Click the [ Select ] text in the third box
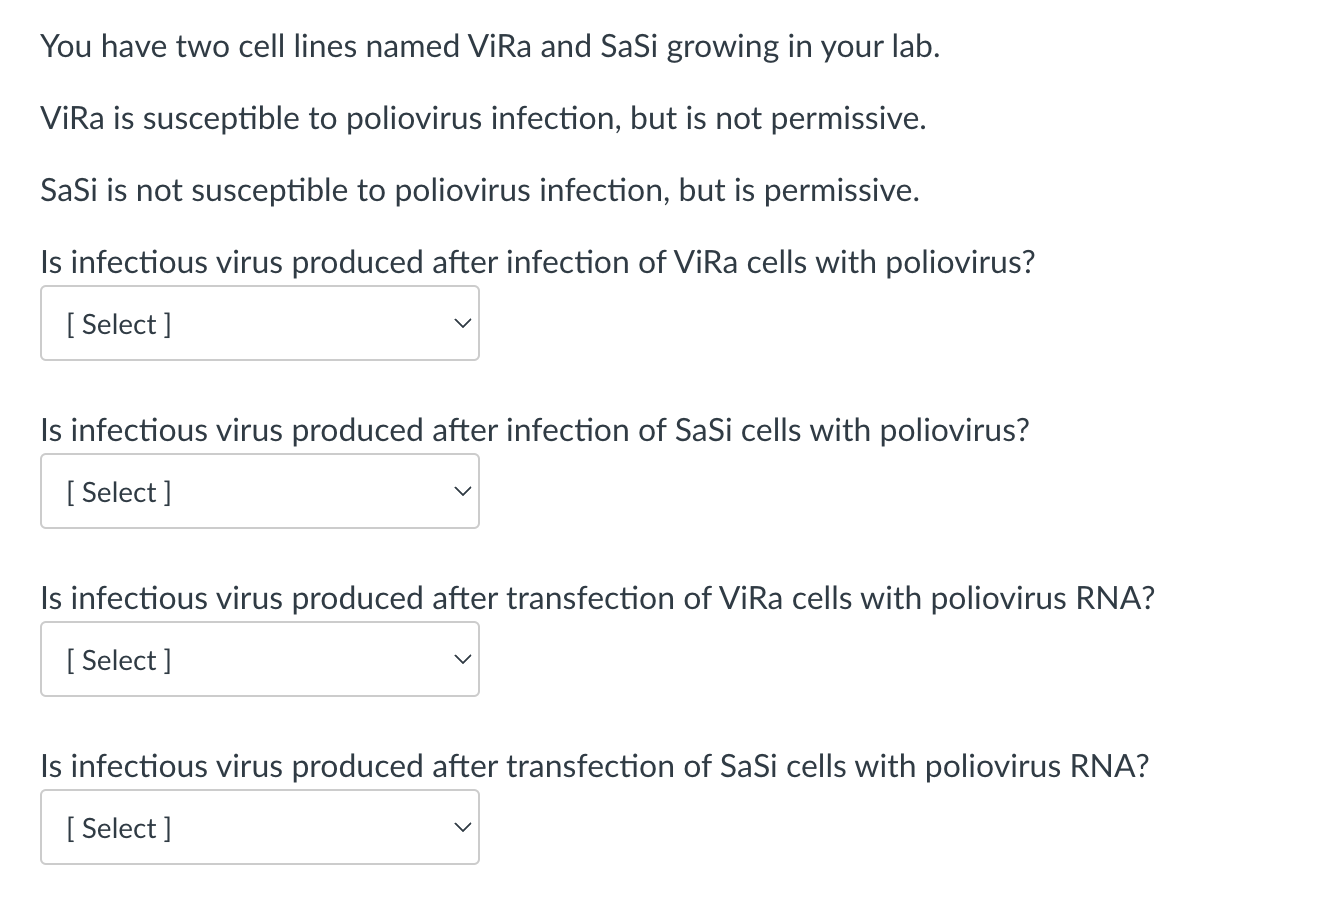The height and width of the screenshot is (906, 1344). (x=118, y=660)
